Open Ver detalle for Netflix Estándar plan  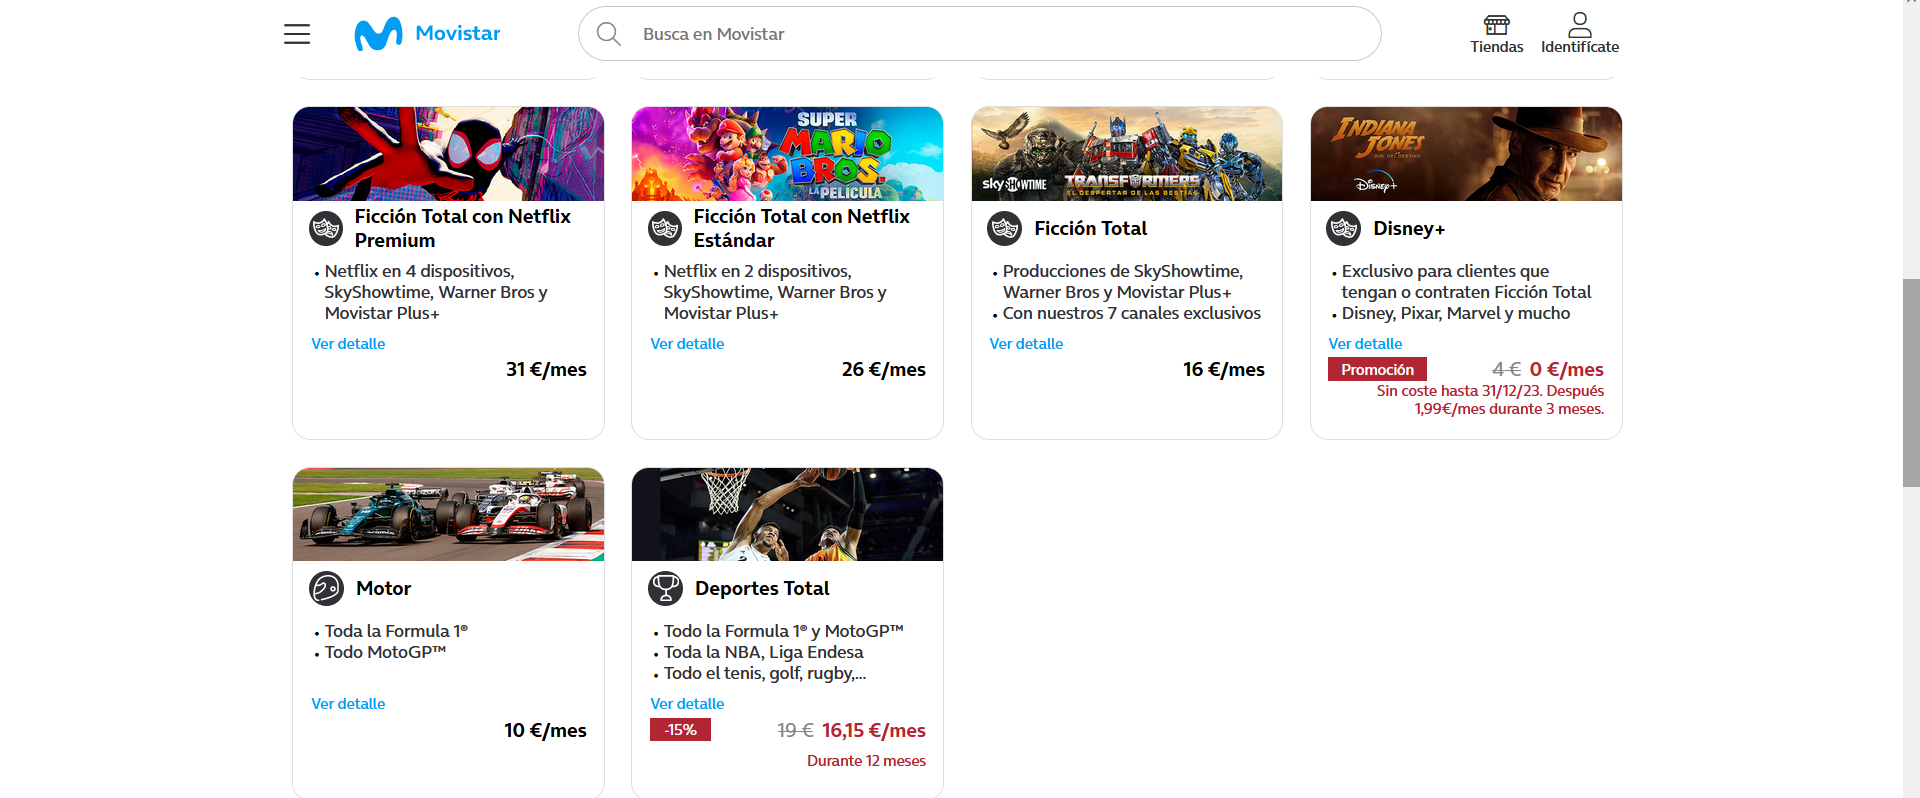(x=687, y=344)
